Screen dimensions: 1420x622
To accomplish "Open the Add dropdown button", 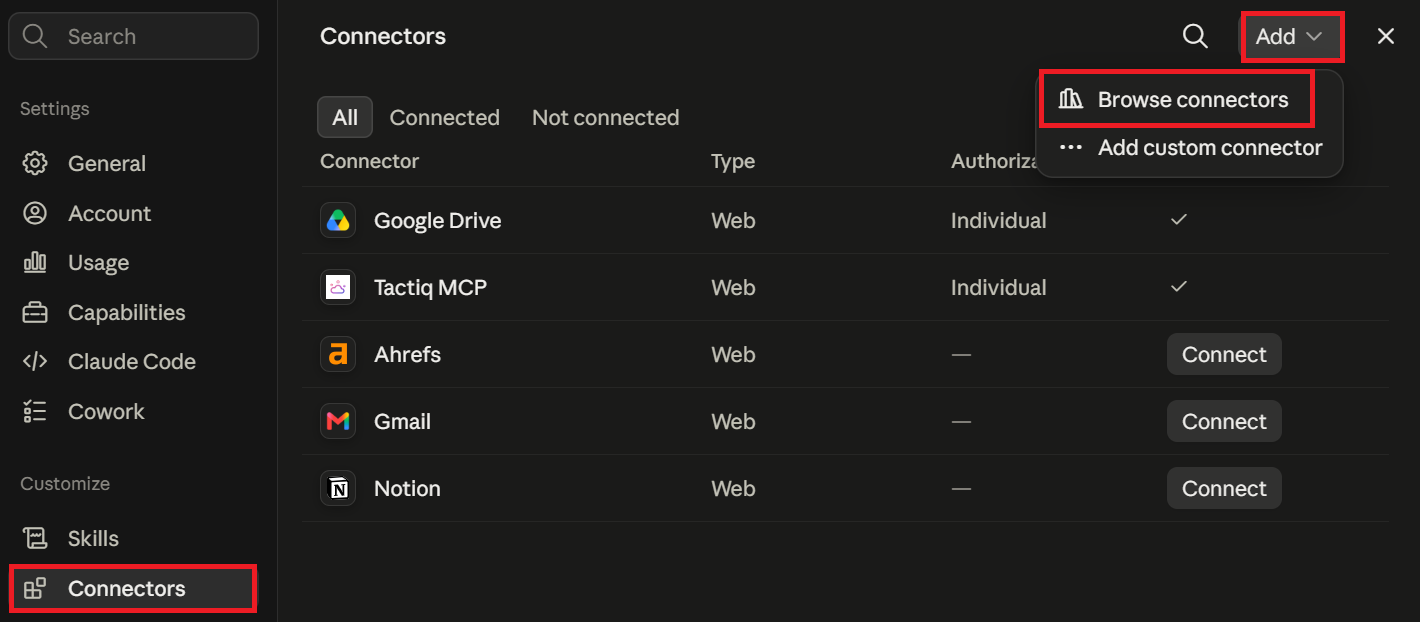I will [x=1290, y=36].
